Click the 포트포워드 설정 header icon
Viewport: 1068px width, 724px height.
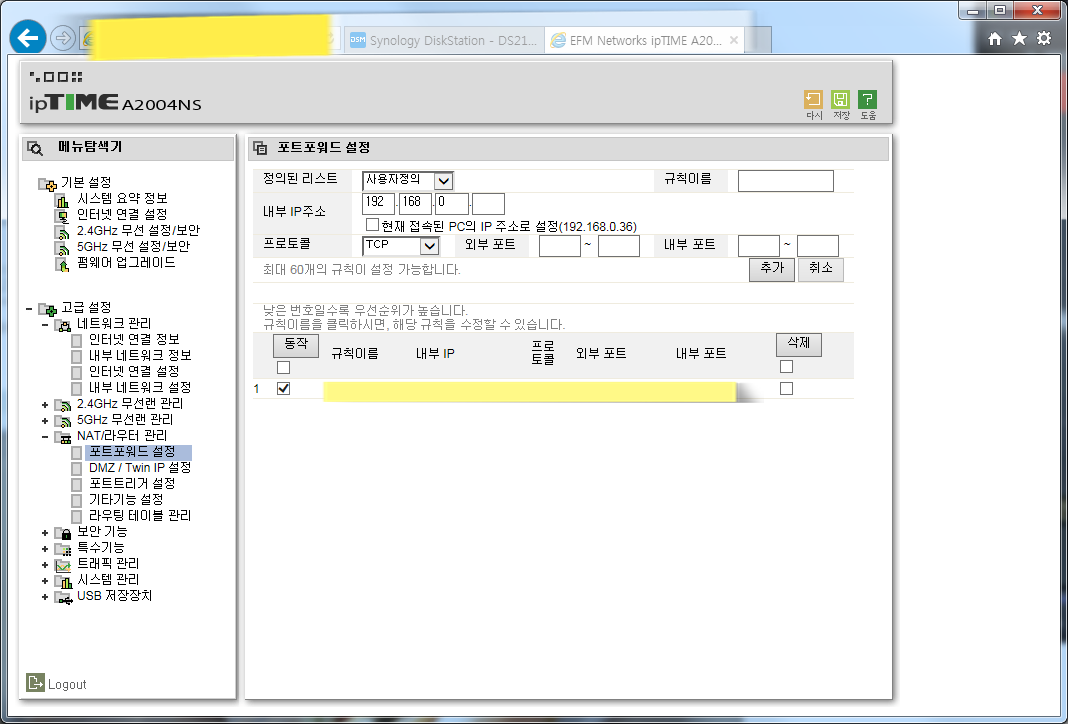tap(261, 148)
